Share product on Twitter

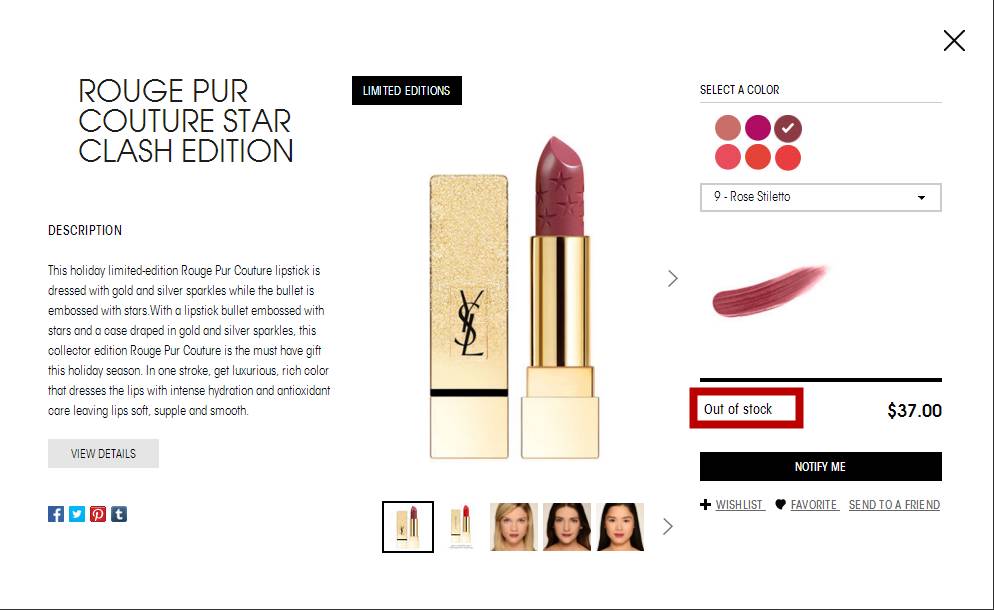point(77,514)
